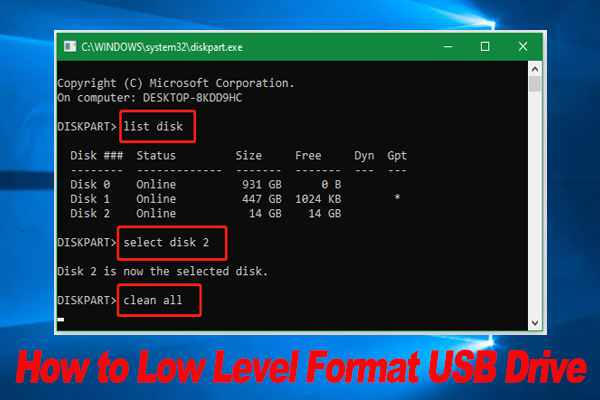Click the '931 GB' size value
Viewport: 600px width, 400px height.
click(262, 184)
